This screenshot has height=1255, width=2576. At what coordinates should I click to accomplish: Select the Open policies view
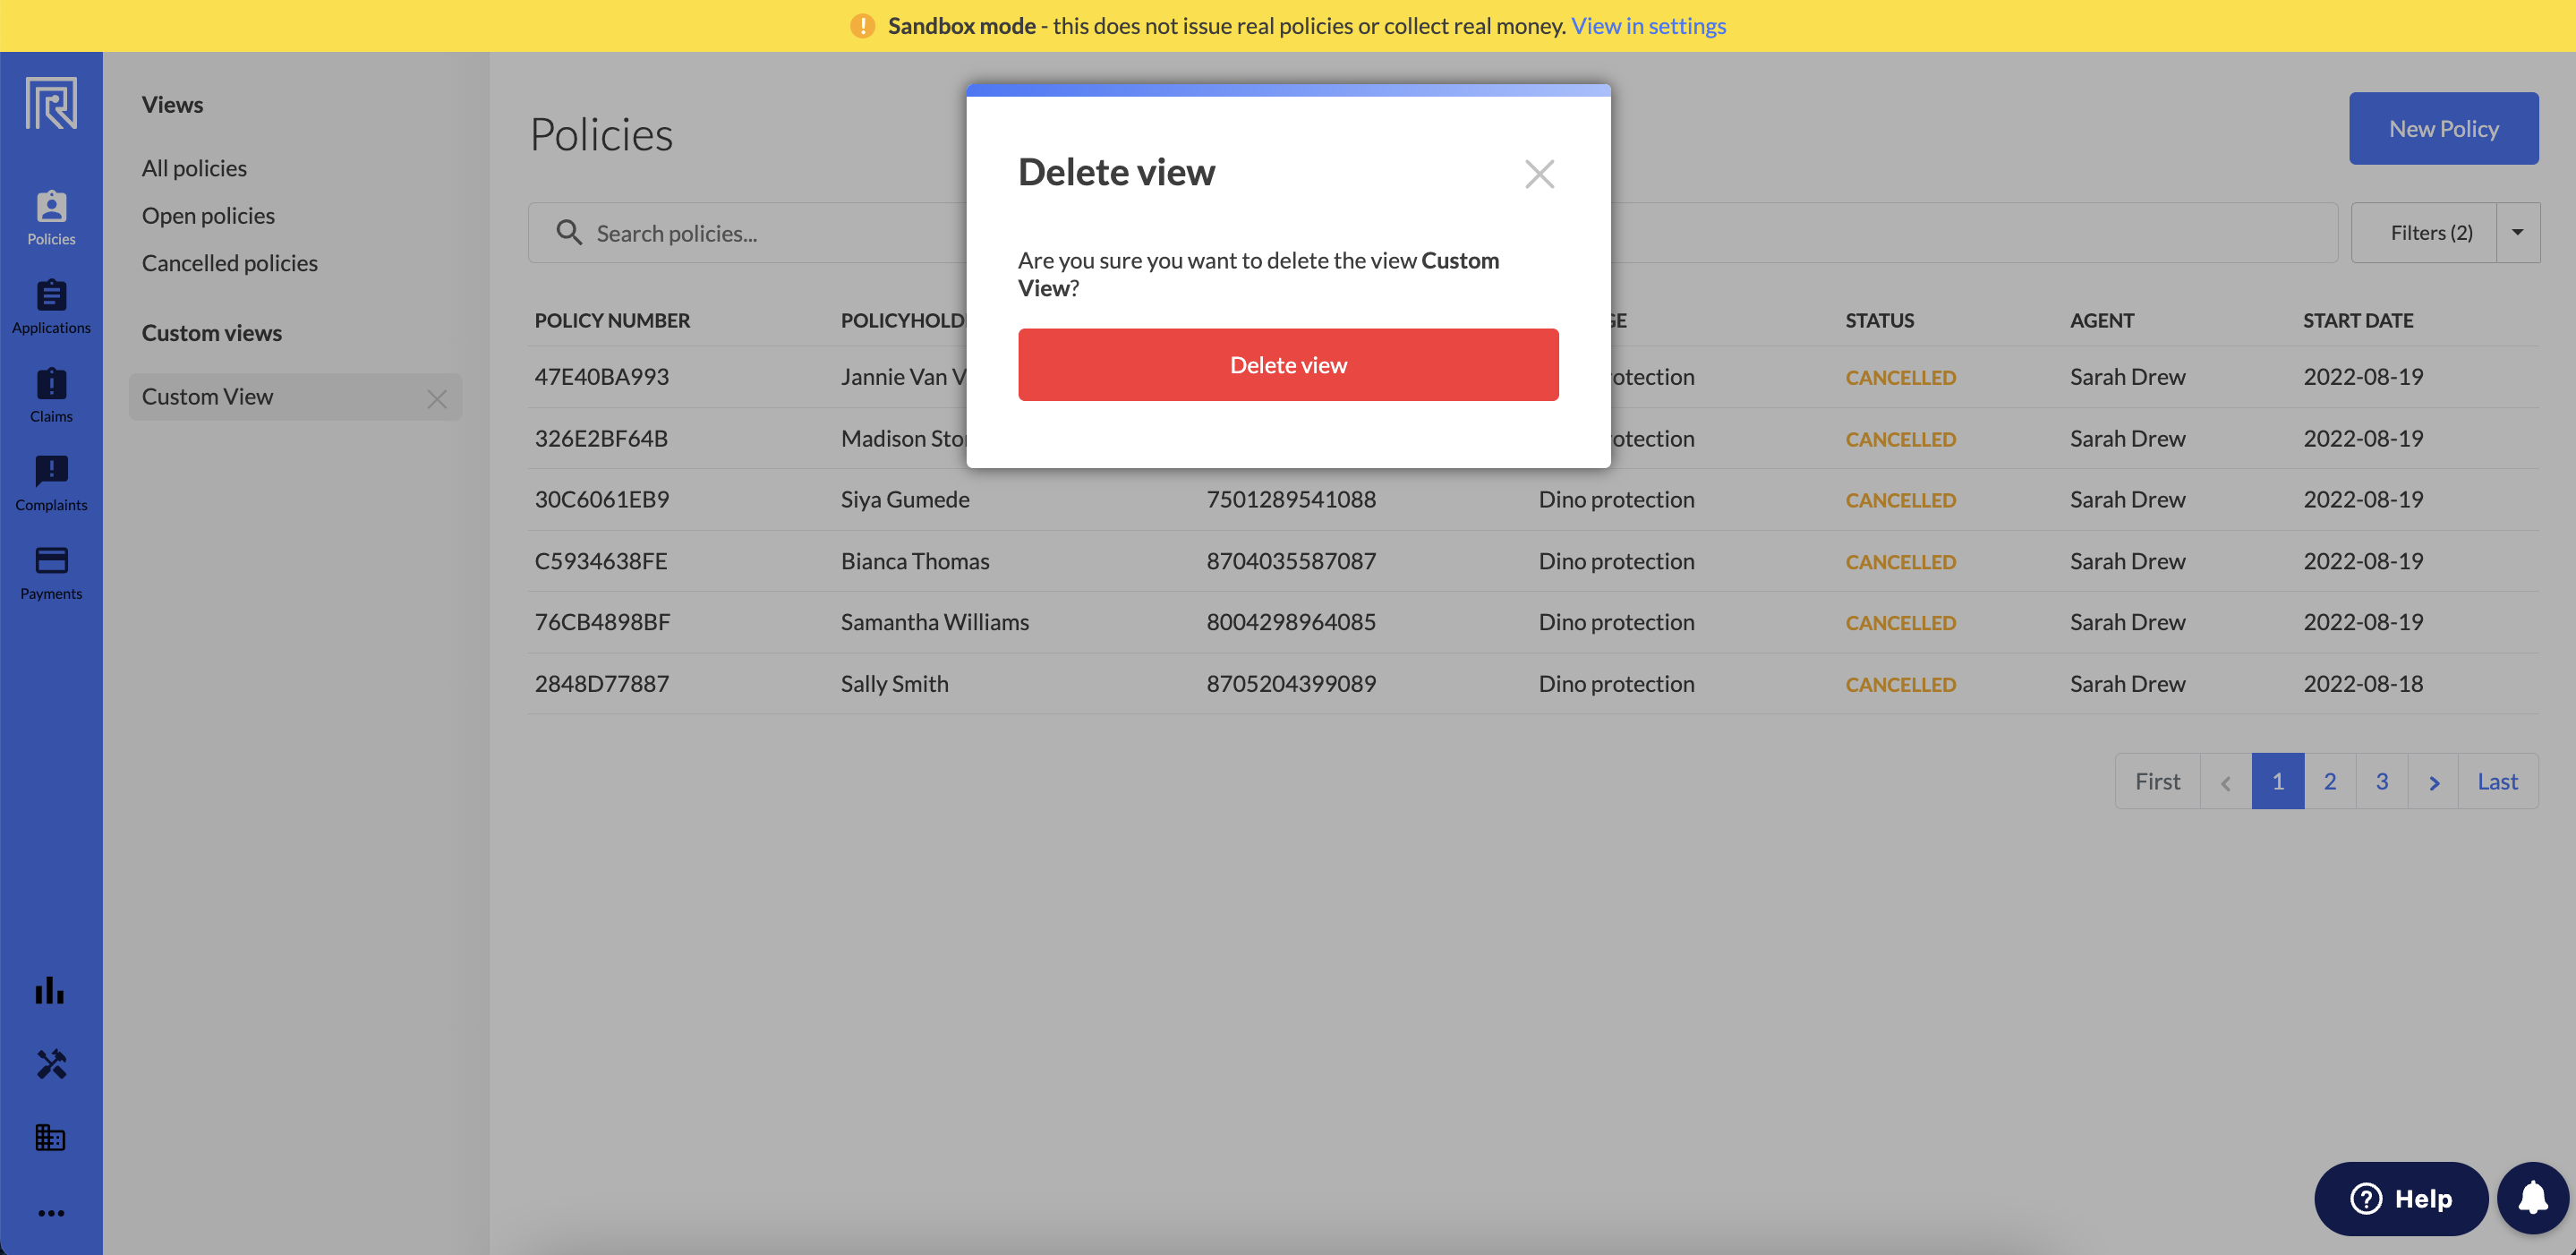coord(208,215)
